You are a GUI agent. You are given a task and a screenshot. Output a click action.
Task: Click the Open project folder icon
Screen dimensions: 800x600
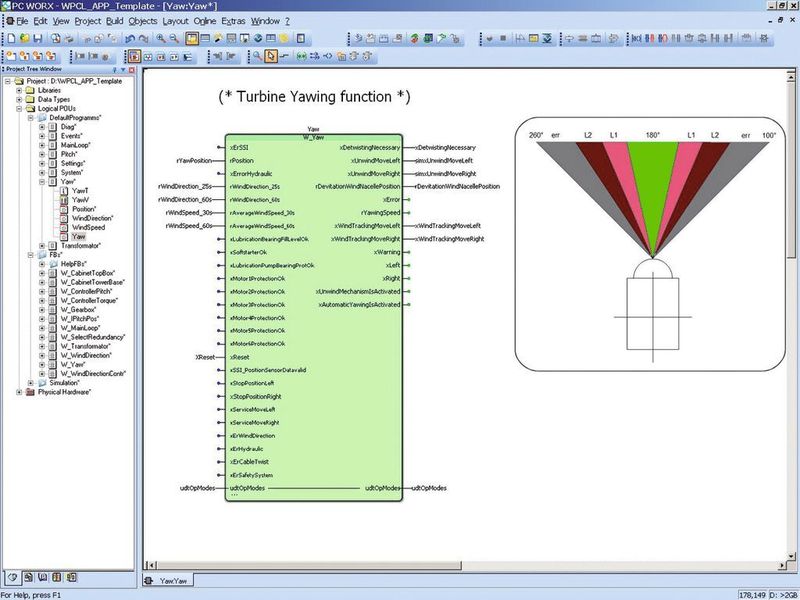click(x=24, y=39)
